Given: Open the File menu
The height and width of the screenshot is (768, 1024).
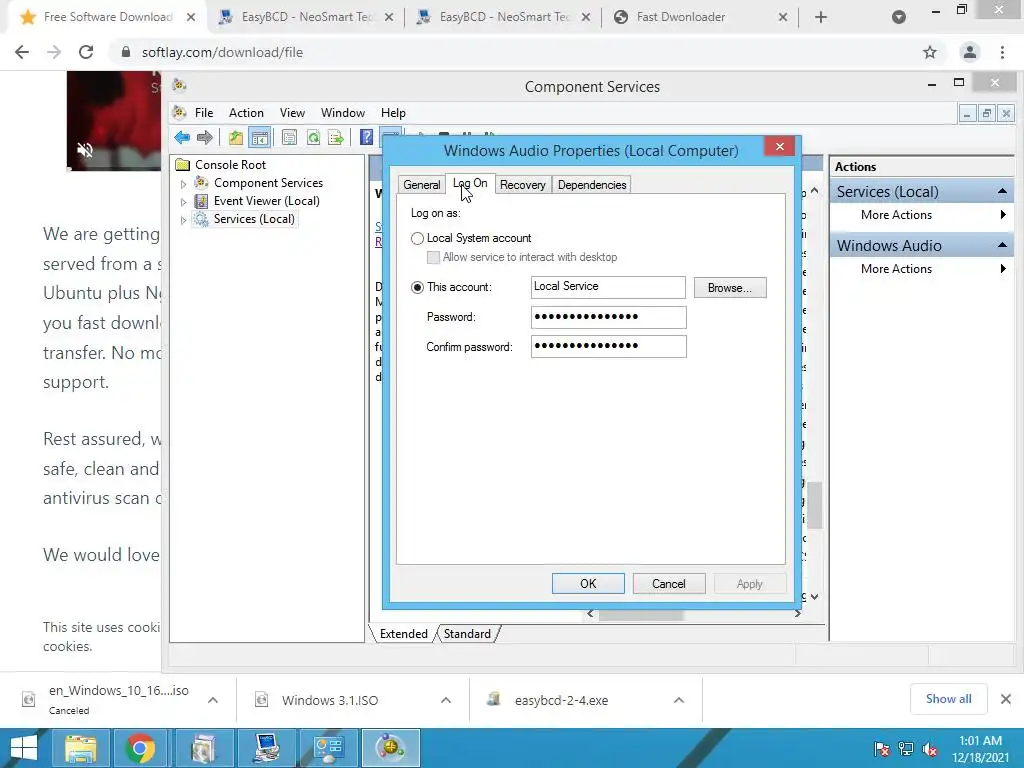Looking at the screenshot, I should [204, 113].
